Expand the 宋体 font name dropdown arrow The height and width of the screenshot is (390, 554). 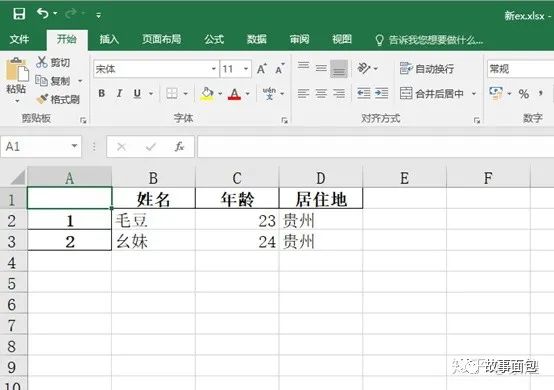(214, 69)
